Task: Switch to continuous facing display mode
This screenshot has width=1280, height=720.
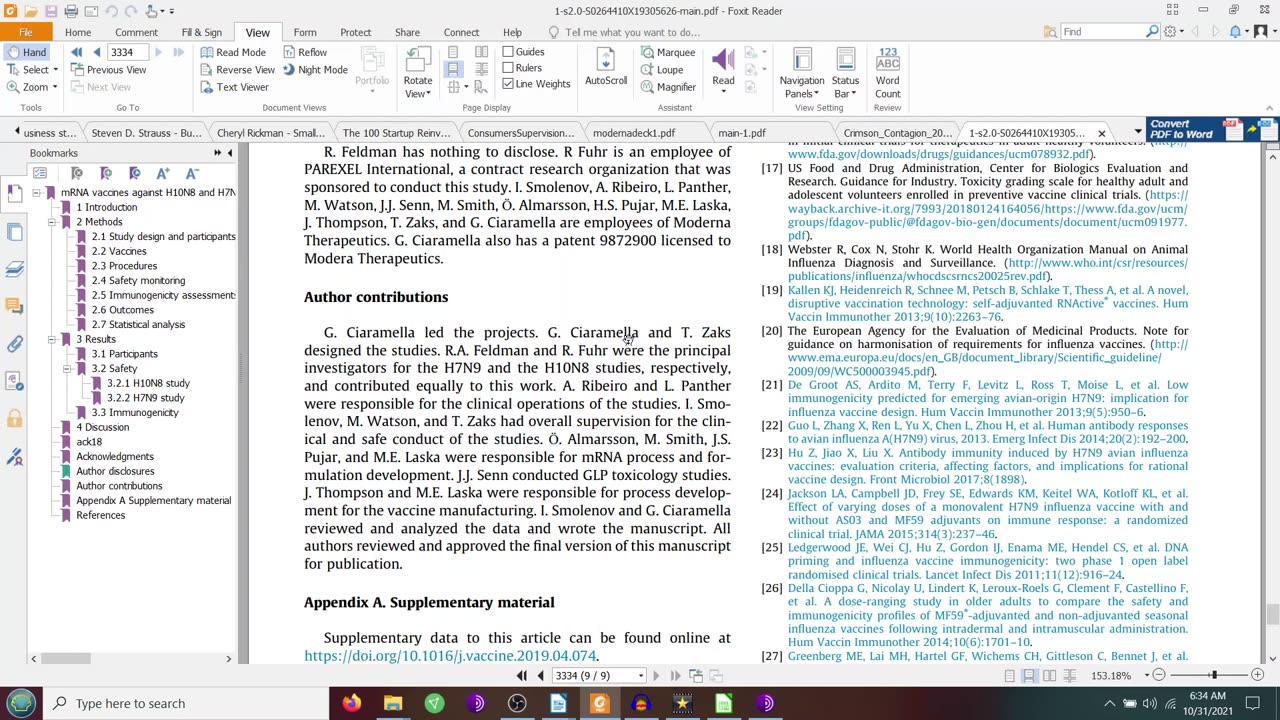Action: [482, 70]
